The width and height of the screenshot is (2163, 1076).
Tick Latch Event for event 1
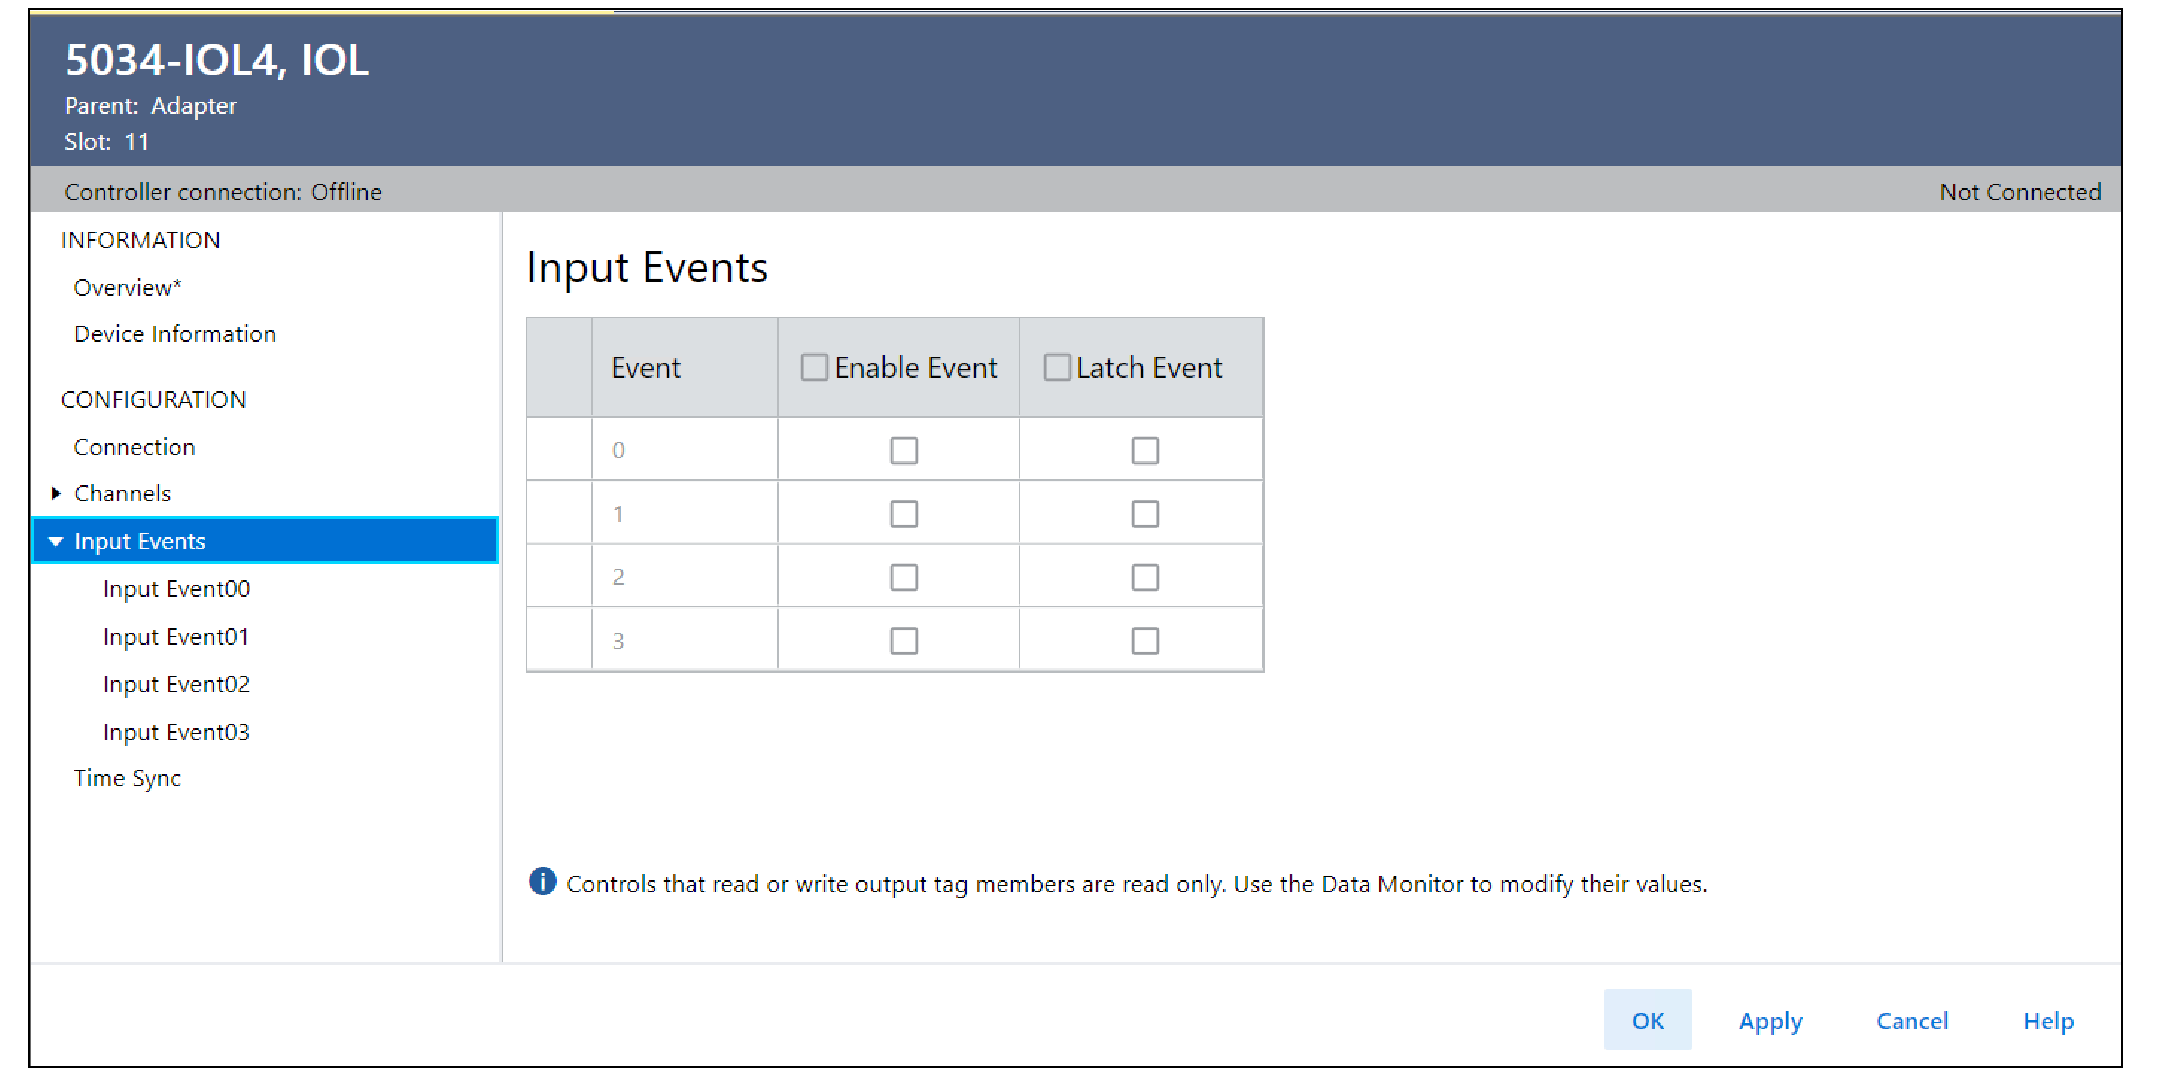click(x=1145, y=514)
